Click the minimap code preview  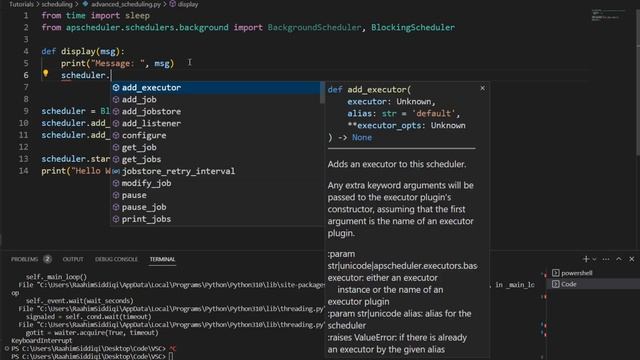(x=607, y=16)
